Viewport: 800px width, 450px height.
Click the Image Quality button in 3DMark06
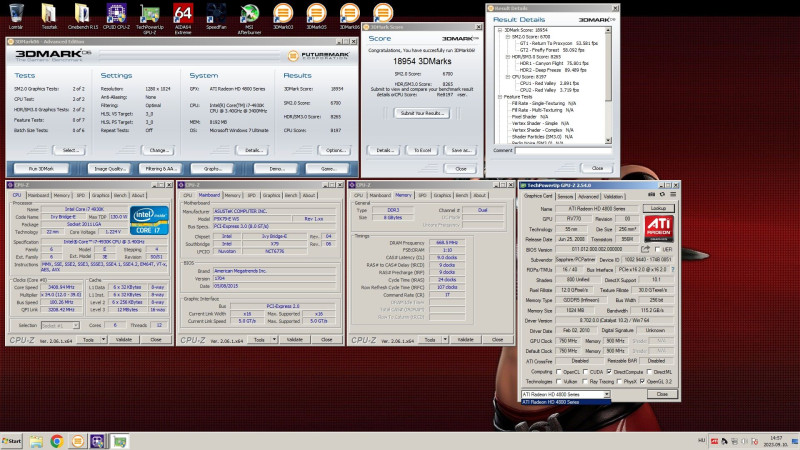pos(109,168)
